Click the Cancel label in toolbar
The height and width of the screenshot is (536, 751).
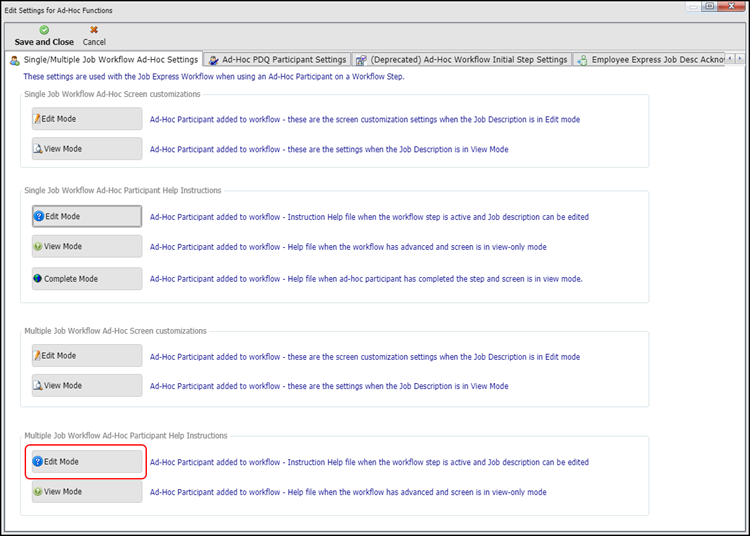(94, 42)
